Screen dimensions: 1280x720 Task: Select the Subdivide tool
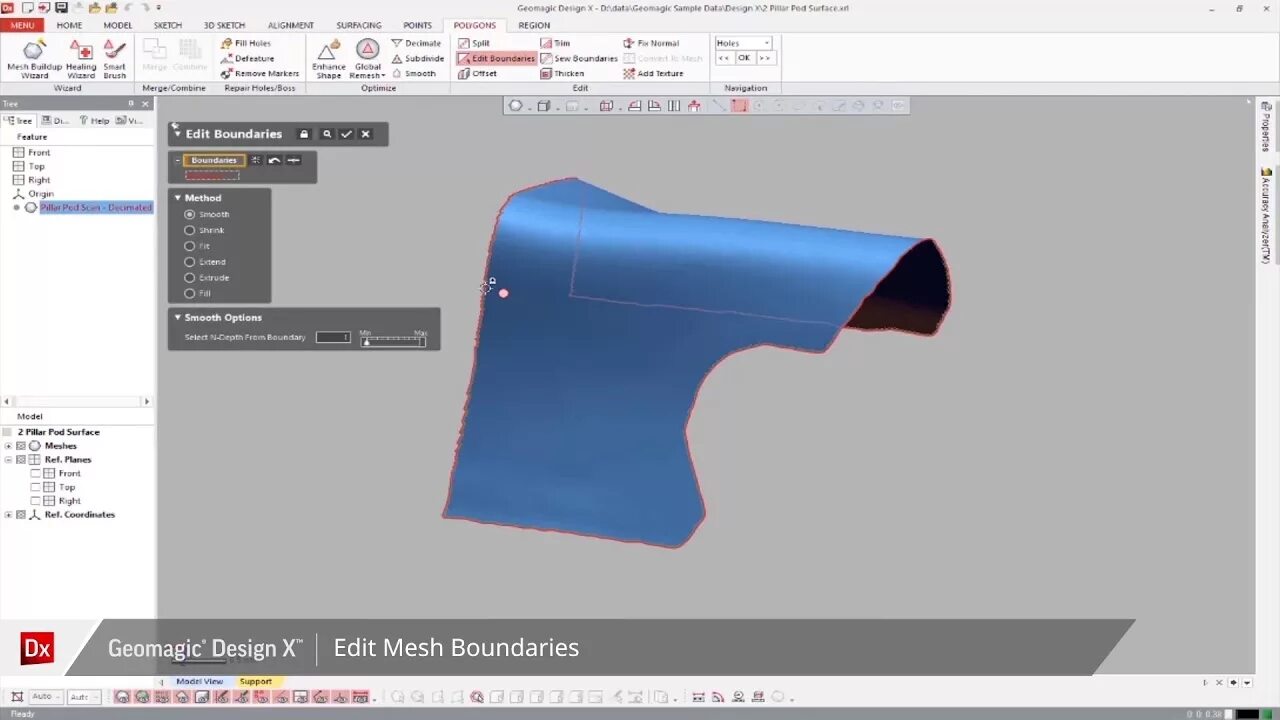click(418, 58)
